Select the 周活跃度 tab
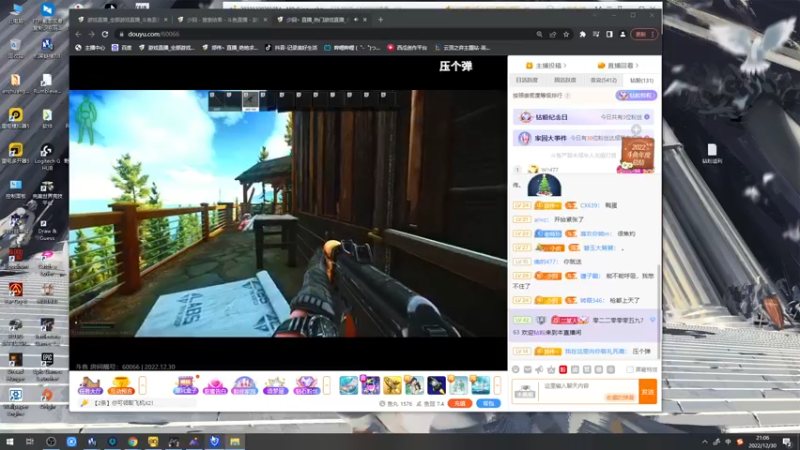Viewport: 800px width, 450px height. [x=565, y=80]
